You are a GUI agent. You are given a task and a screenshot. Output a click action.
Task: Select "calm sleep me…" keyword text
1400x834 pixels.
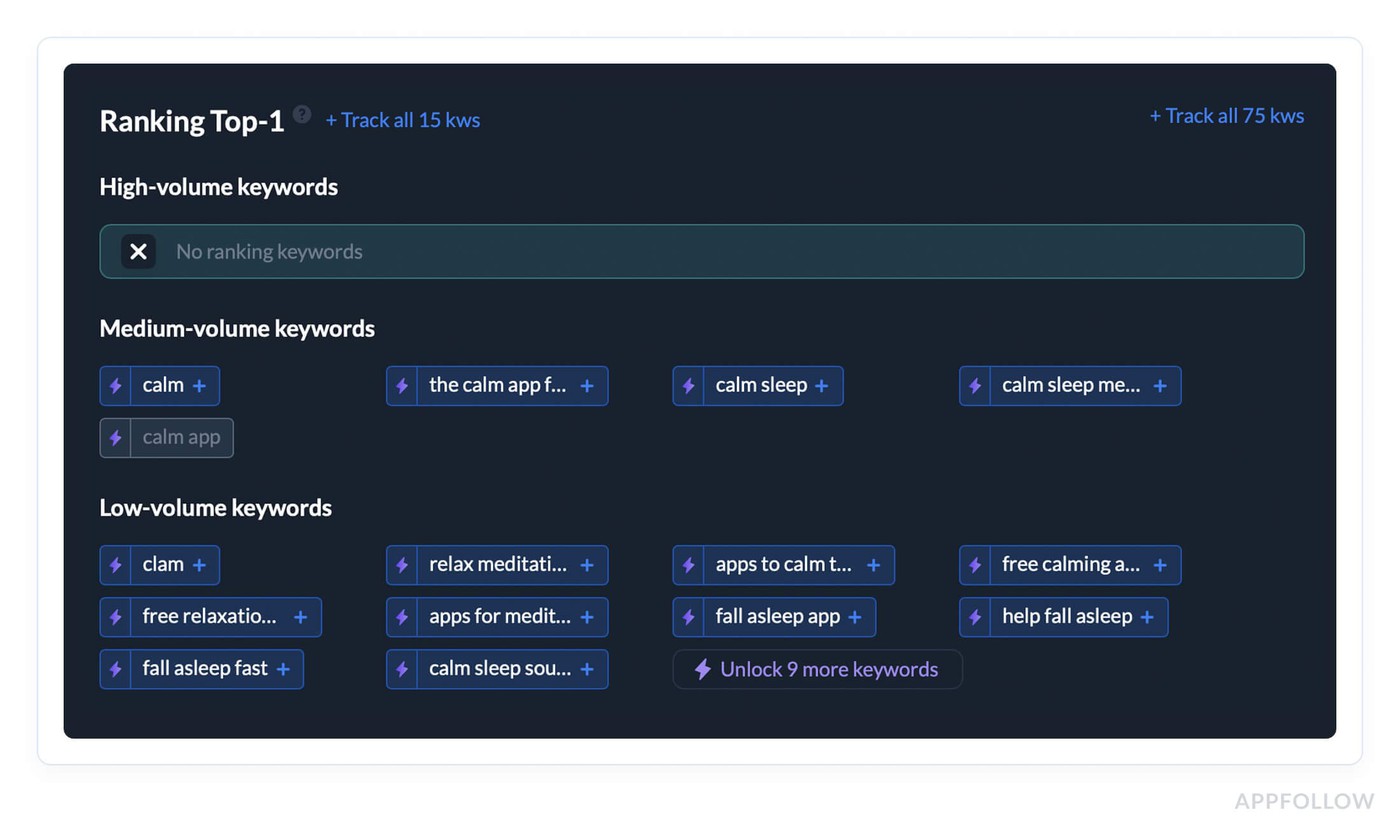pyautogui.click(x=1071, y=385)
